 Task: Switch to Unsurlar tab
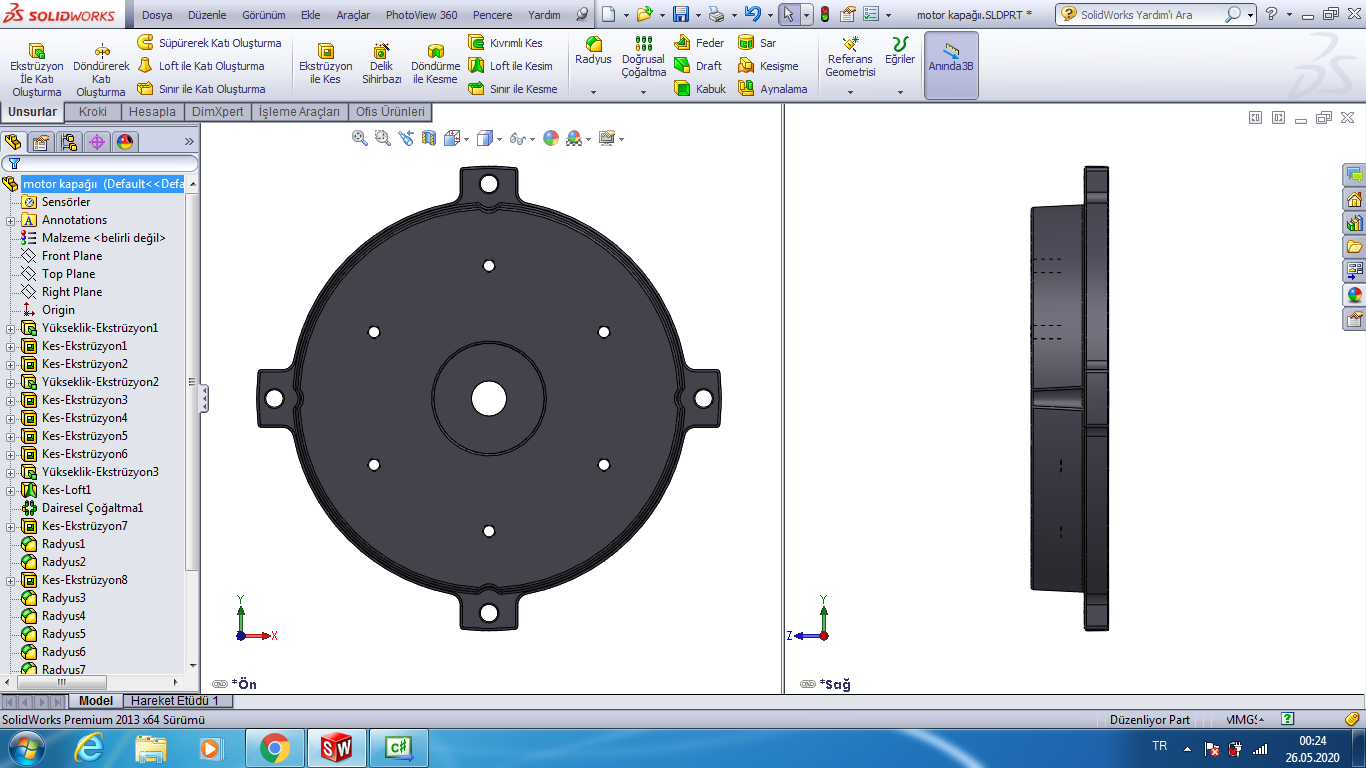33,112
